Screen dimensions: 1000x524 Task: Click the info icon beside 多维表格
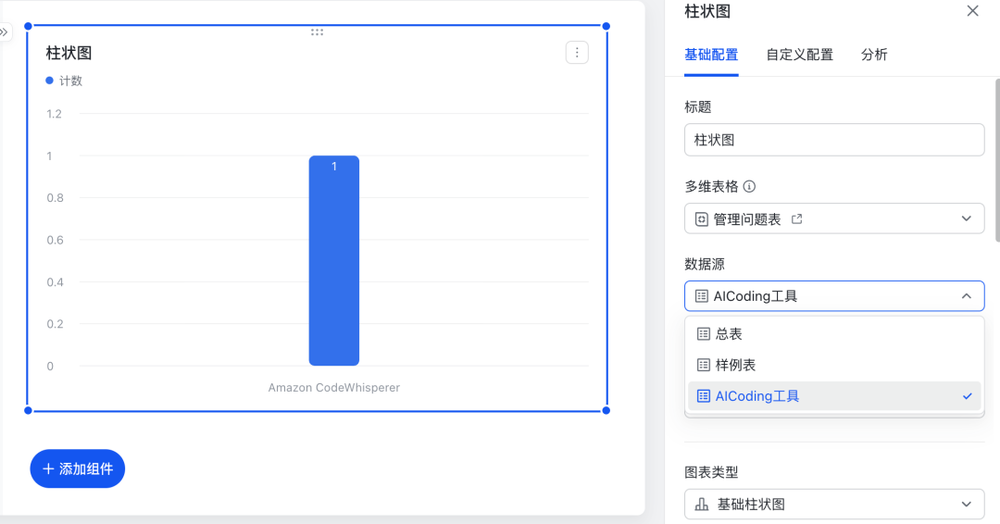(749, 186)
